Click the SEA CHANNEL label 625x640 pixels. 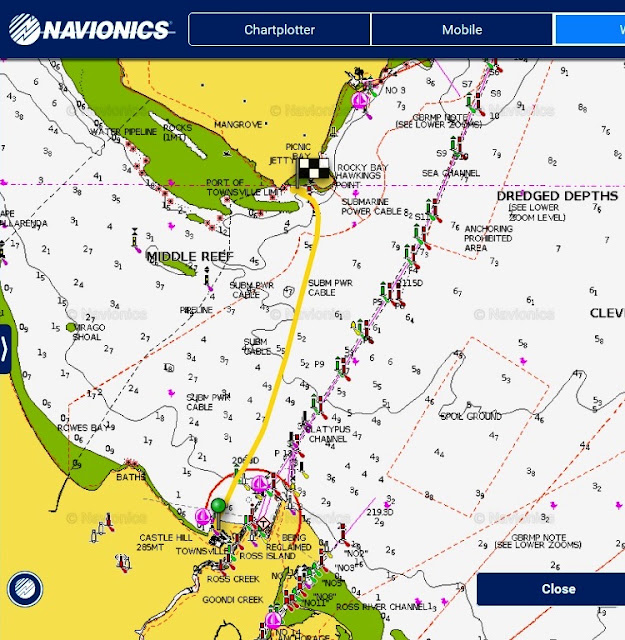point(451,173)
